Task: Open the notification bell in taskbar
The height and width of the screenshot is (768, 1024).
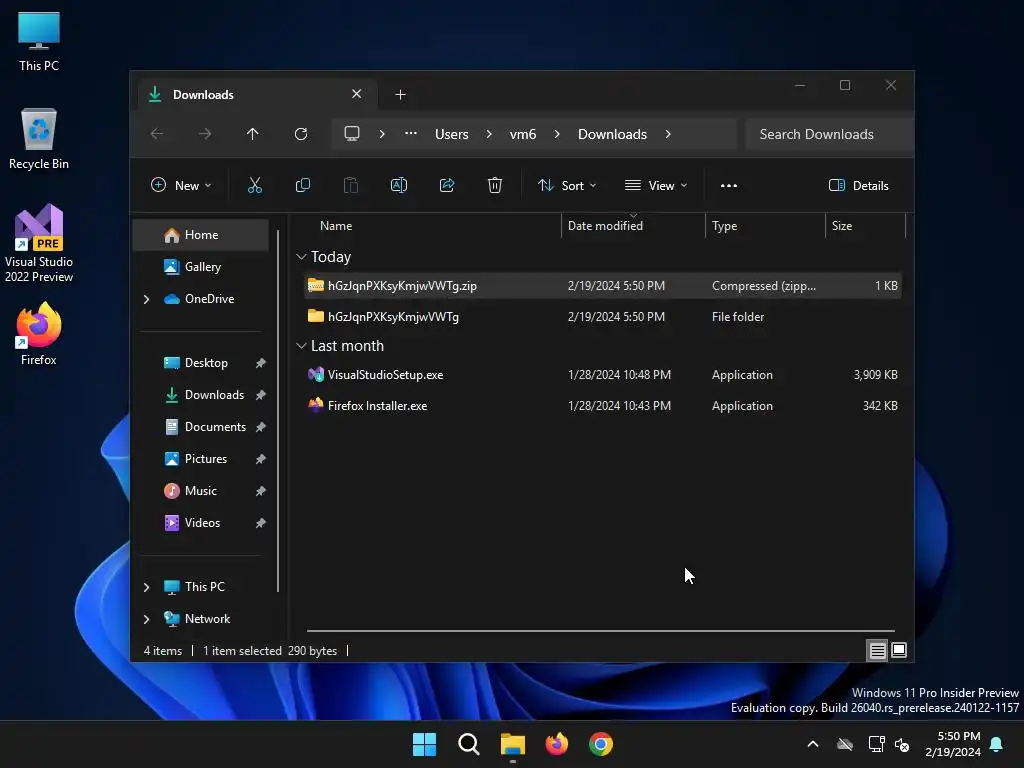Action: (996, 744)
